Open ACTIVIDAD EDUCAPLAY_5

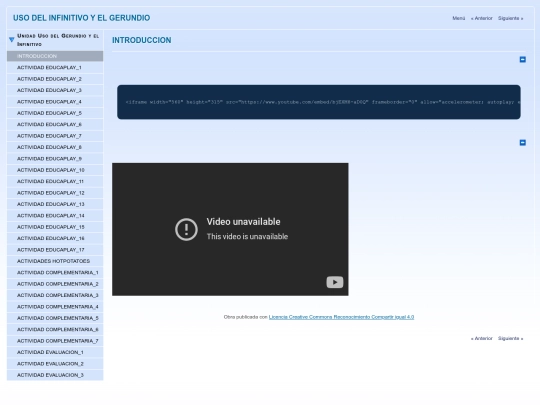click(55, 113)
